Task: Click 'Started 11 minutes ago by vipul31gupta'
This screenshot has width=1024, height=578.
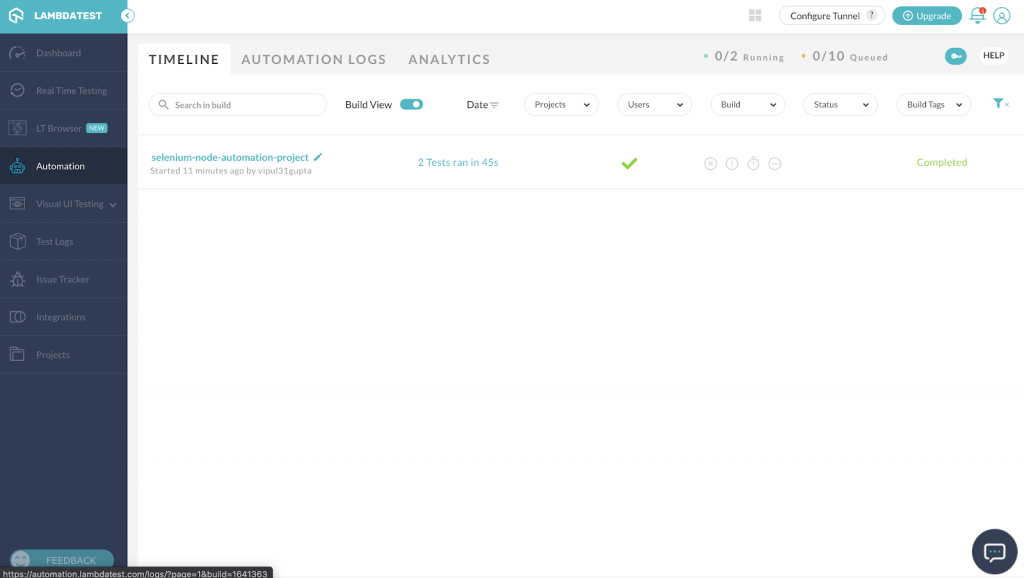Action: 231,170
